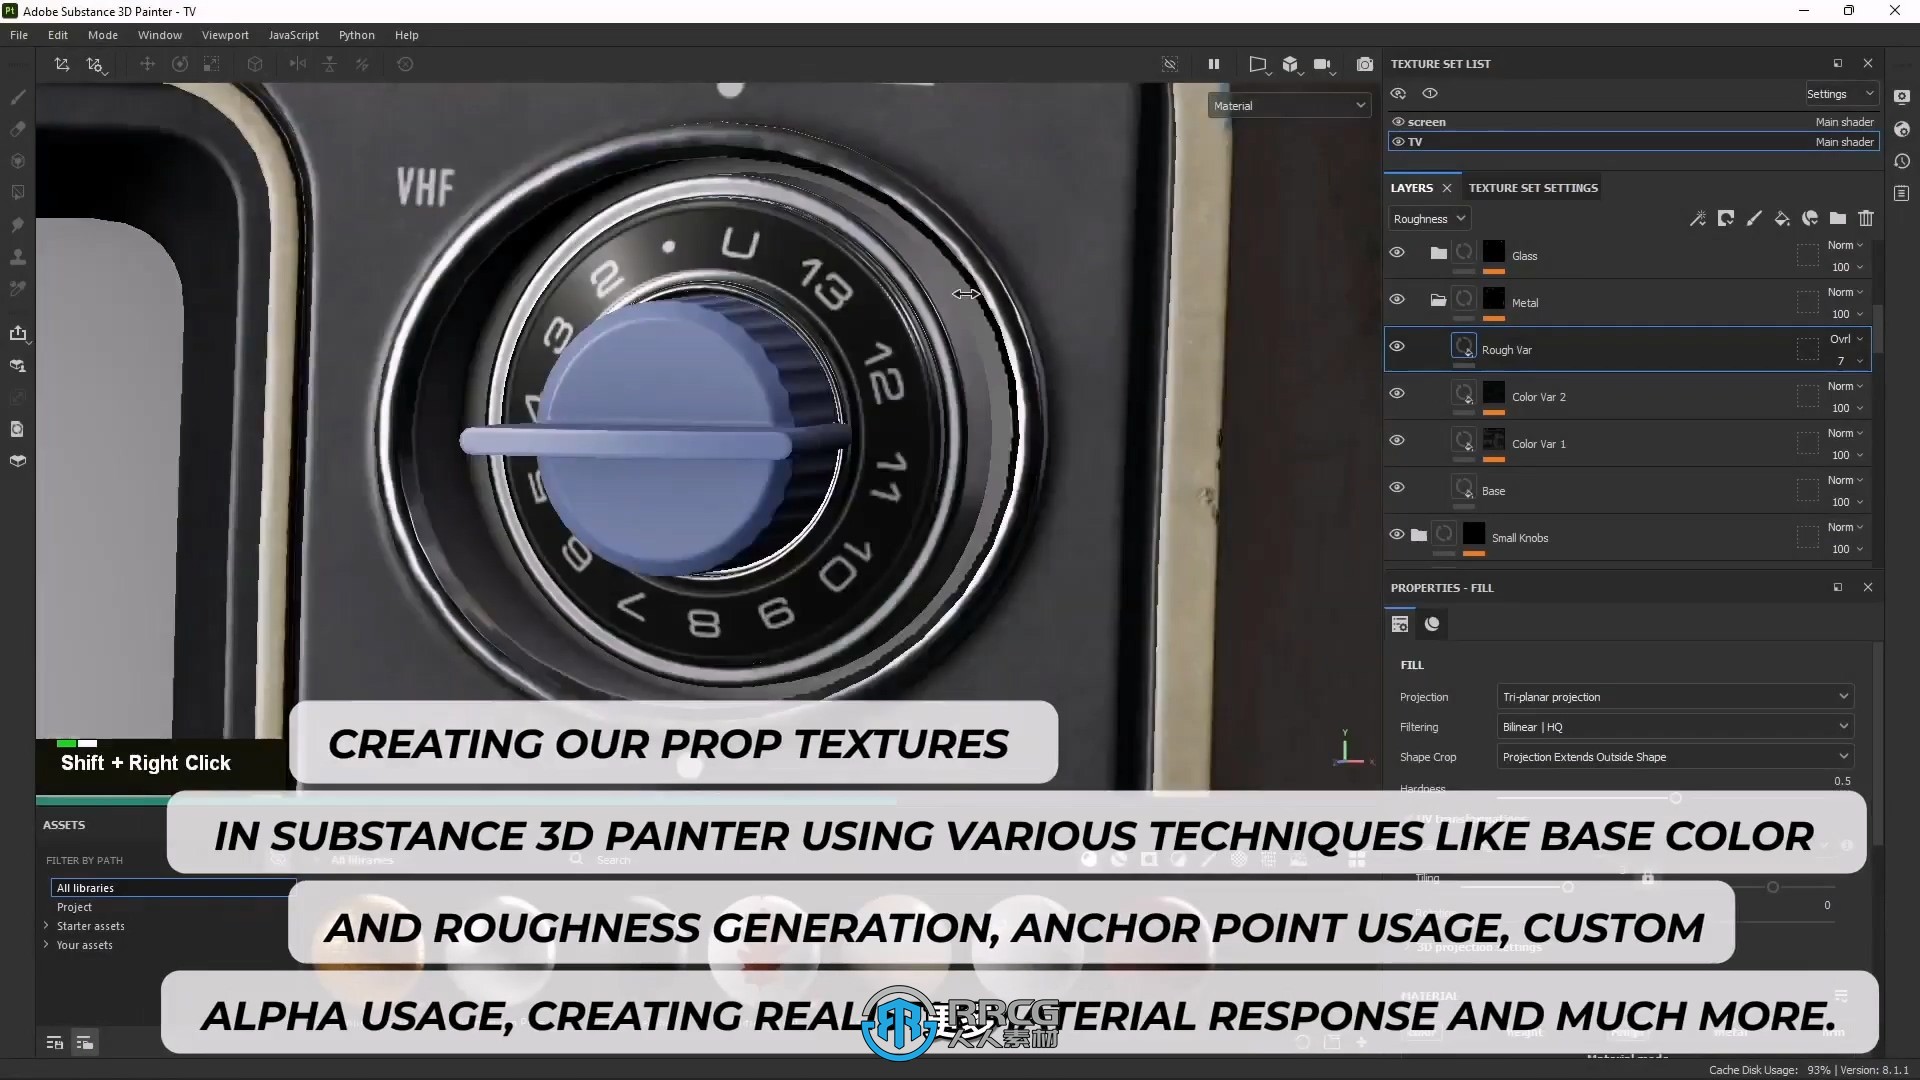
Task: Toggle visibility of Color Var 1 layer
Action: pos(1398,440)
